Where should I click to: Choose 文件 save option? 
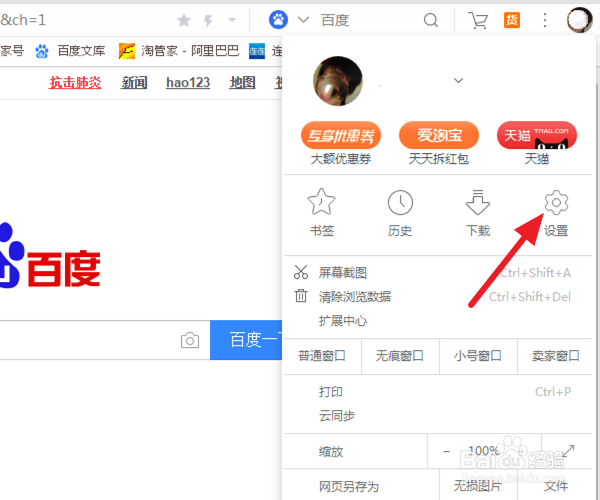click(x=556, y=486)
